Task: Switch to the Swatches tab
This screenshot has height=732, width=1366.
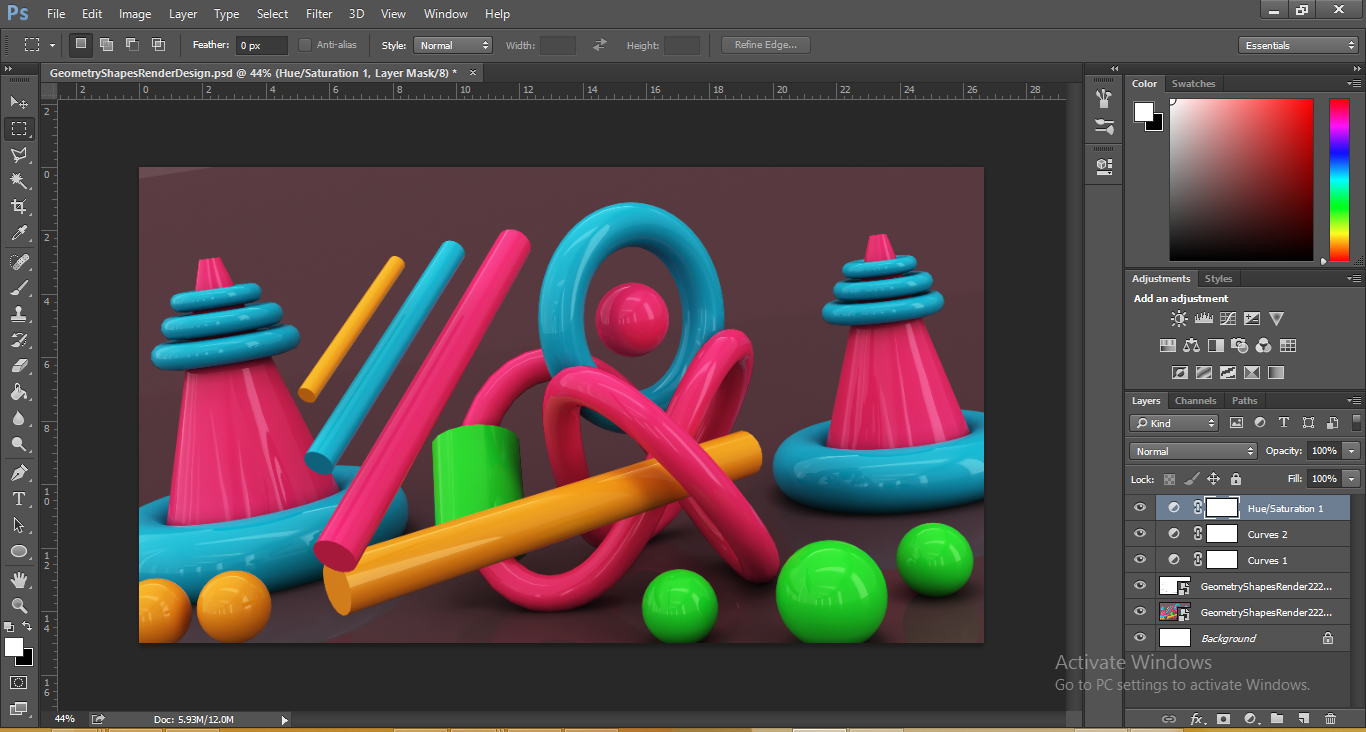Action: pos(1193,84)
